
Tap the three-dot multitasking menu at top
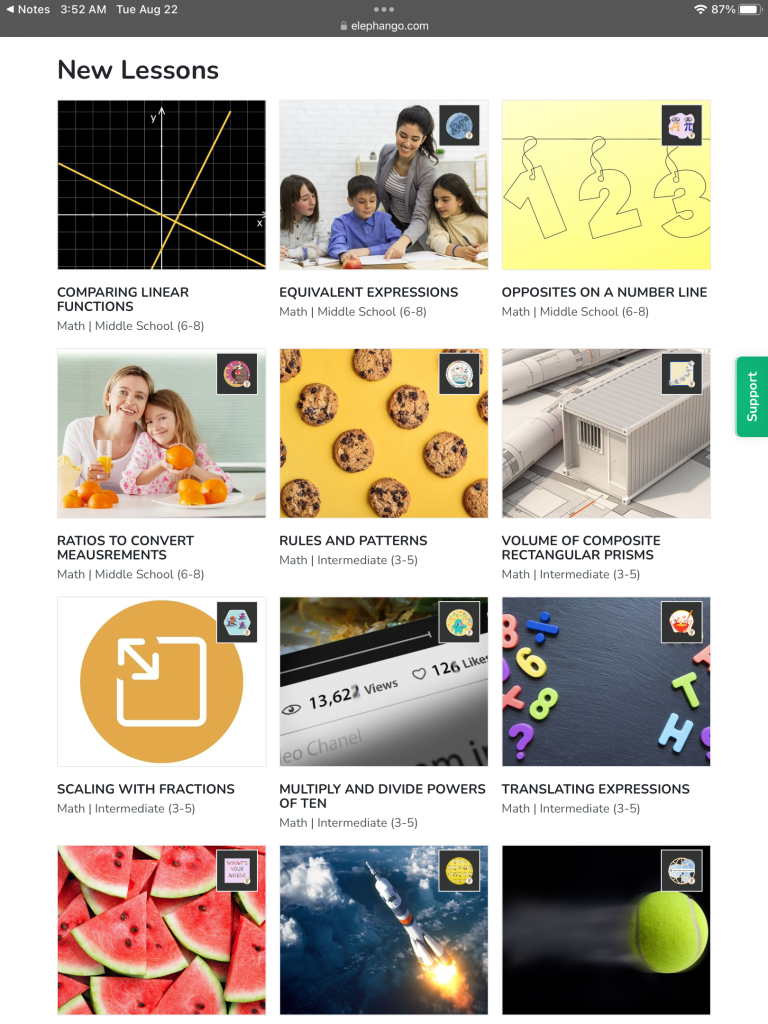coord(383,9)
